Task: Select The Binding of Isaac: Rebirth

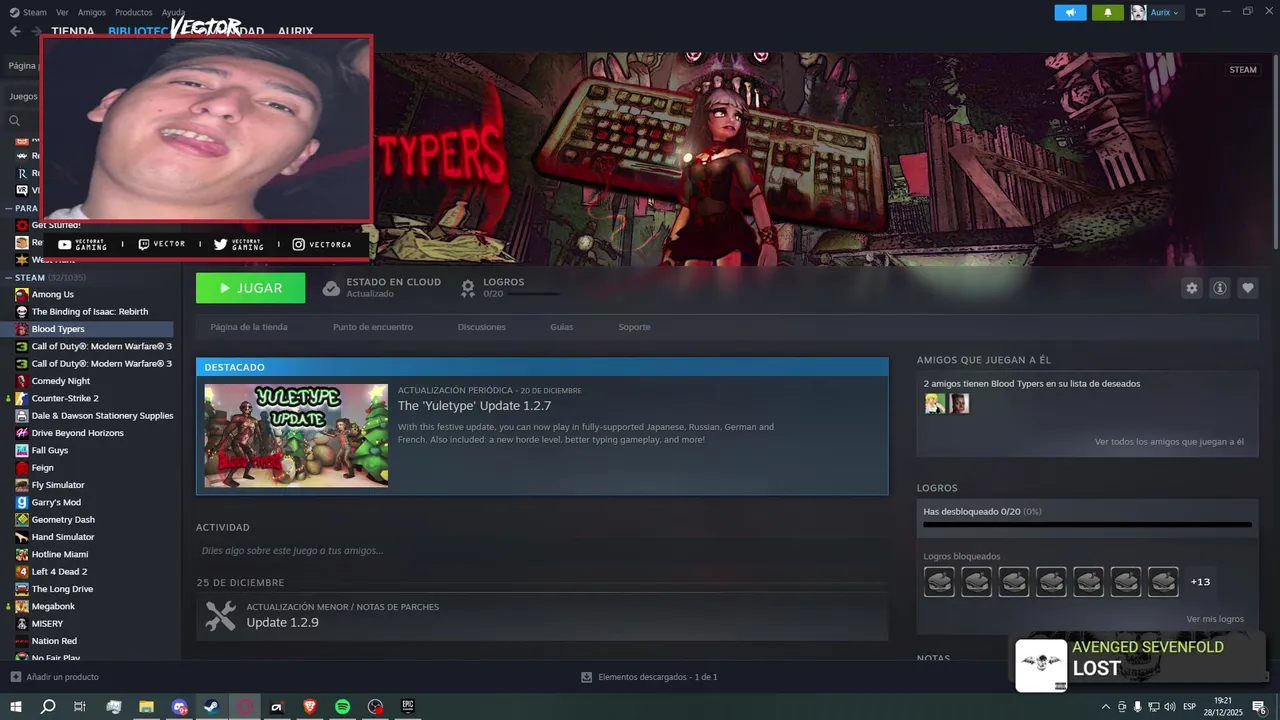Action: pyautogui.click(x=90, y=311)
